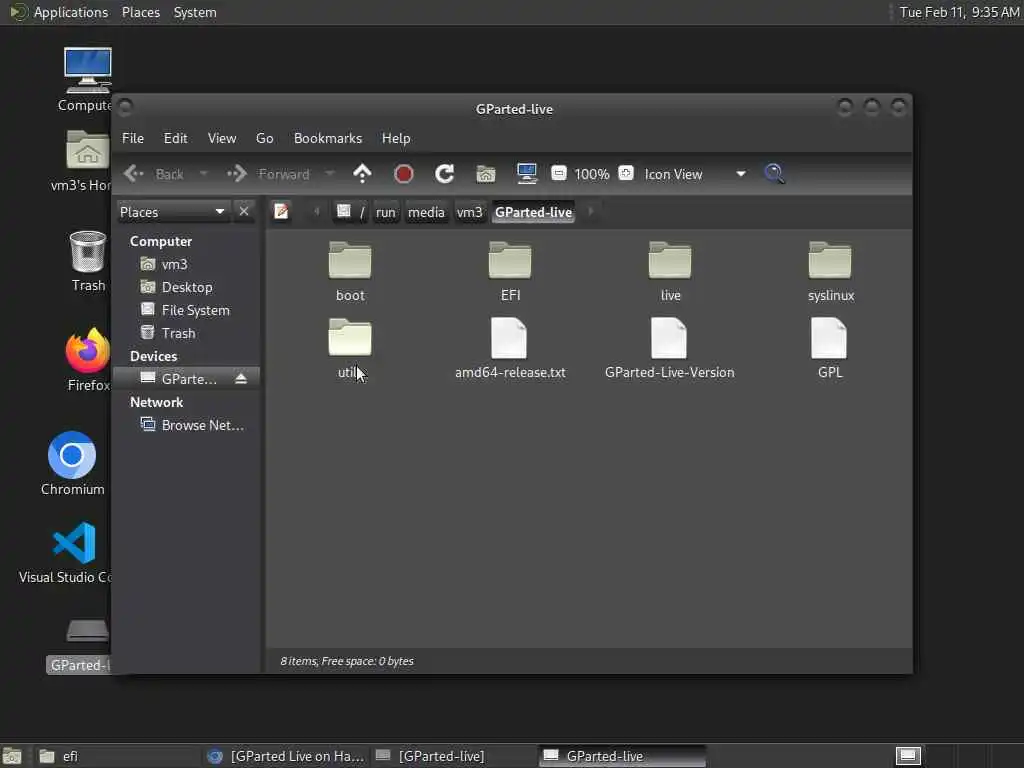Open the Help menu
This screenshot has height=768, width=1024.
coord(396,138)
